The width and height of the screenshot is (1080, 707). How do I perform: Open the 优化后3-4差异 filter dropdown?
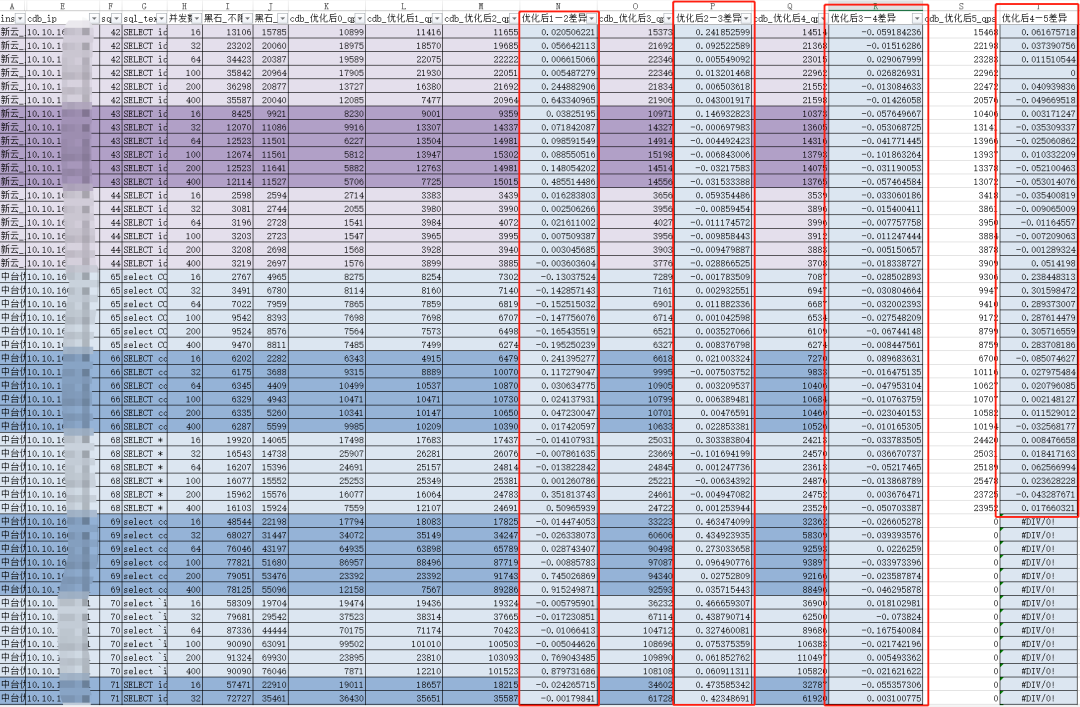tap(917, 19)
